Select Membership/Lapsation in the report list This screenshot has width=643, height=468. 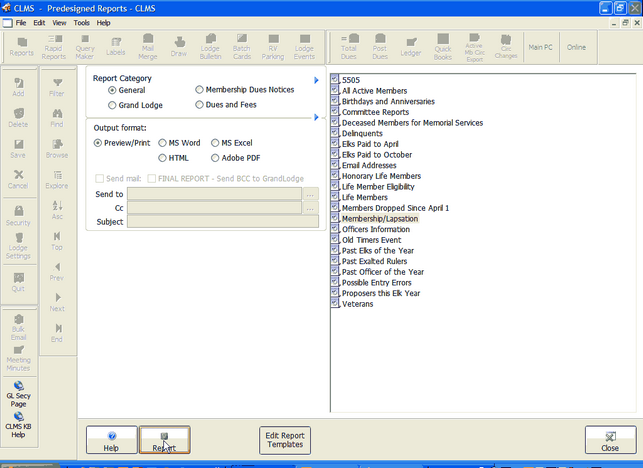pos(379,218)
